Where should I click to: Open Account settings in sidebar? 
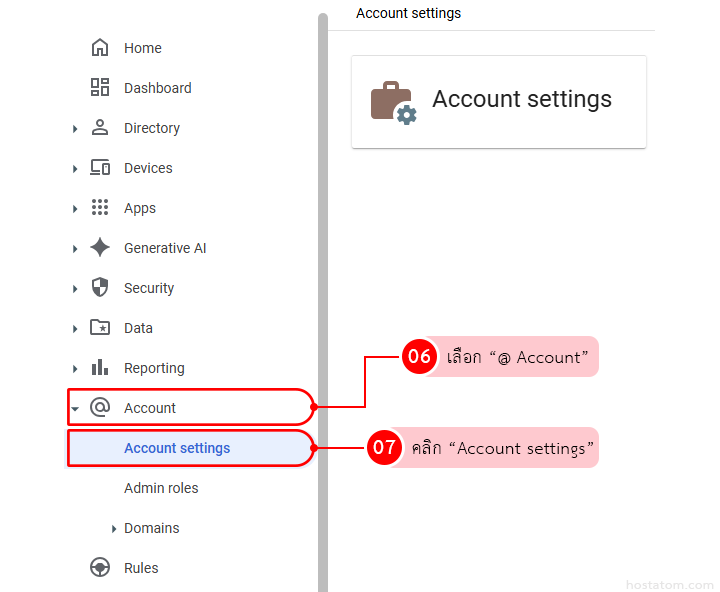pyautogui.click(x=177, y=448)
